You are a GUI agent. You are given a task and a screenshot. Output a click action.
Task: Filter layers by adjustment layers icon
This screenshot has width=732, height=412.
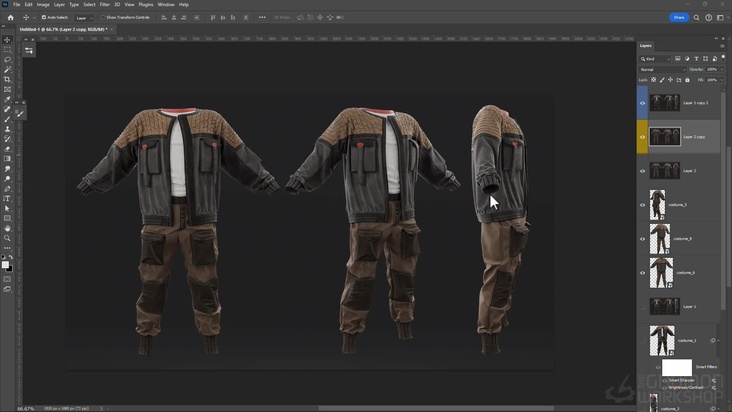687,59
